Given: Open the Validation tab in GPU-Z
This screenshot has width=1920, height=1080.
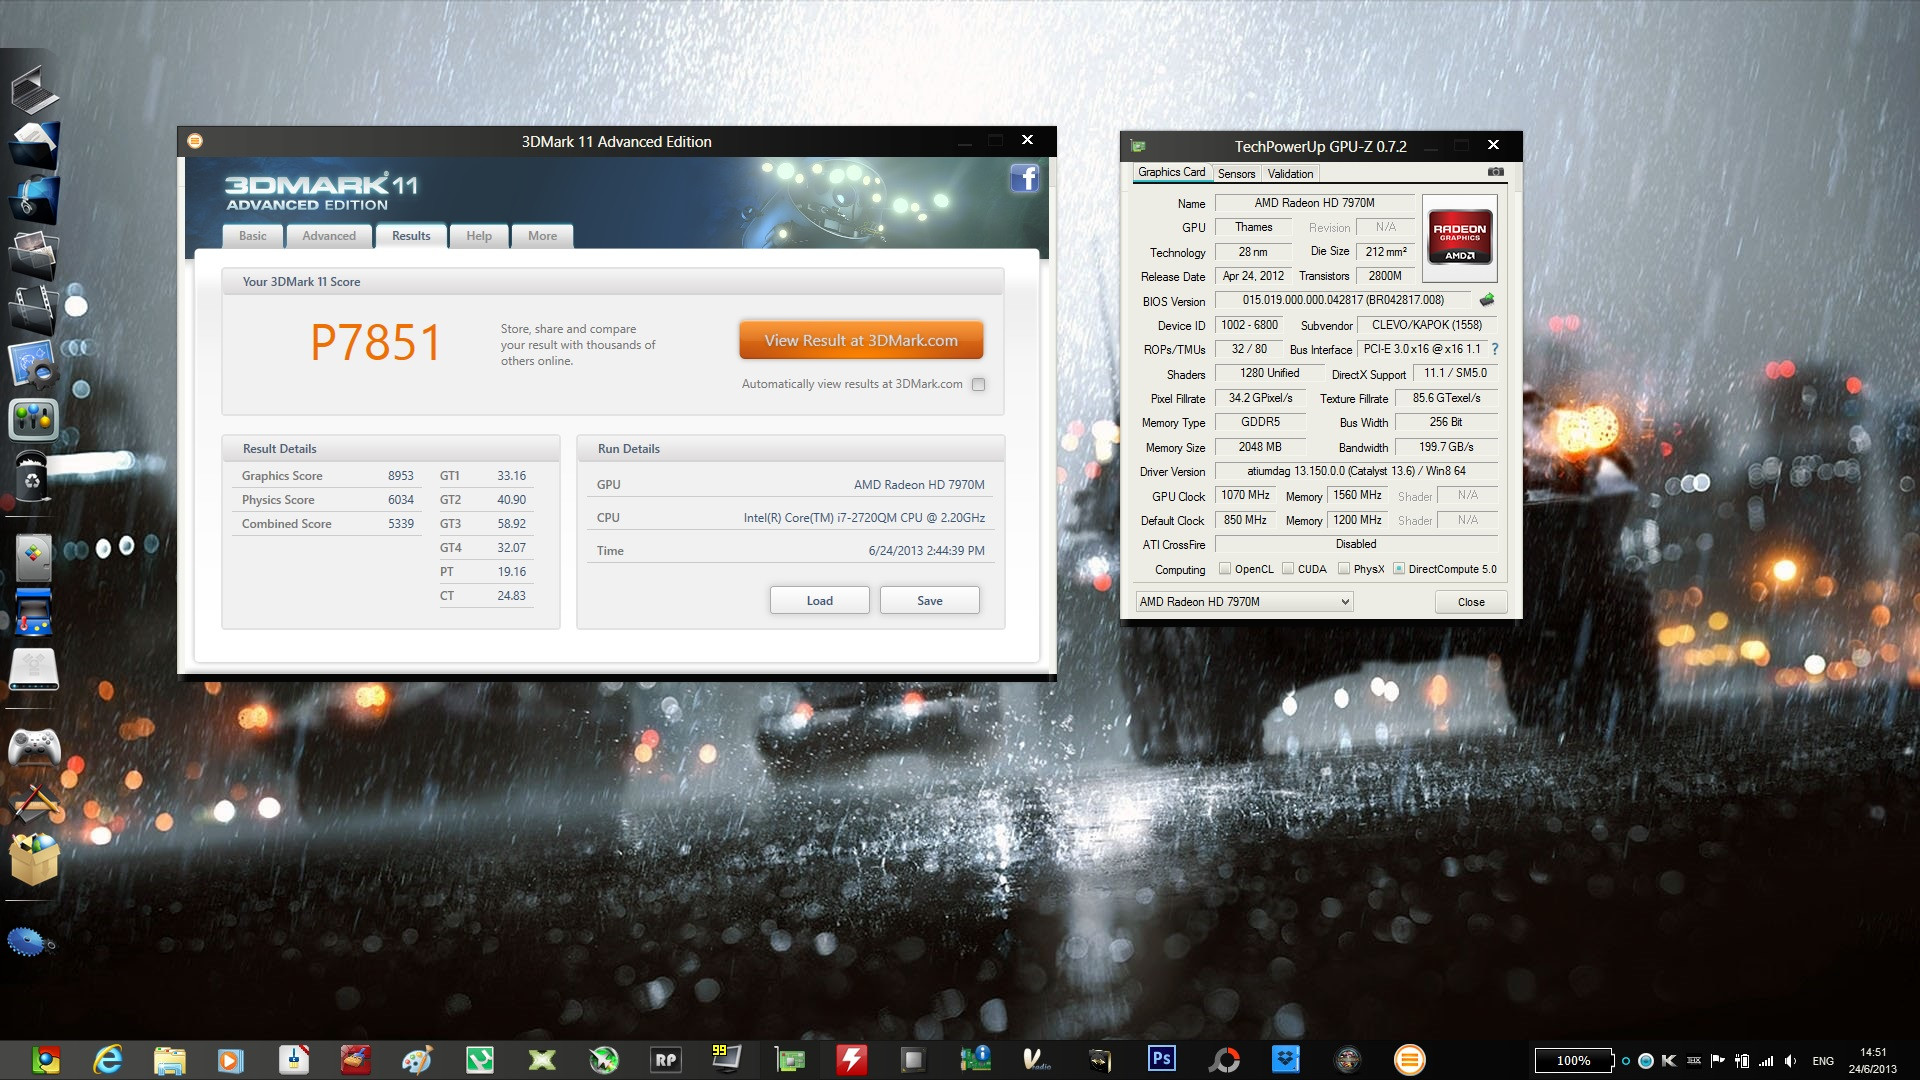Looking at the screenshot, I should pyautogui.click(x=1290, y=174).
